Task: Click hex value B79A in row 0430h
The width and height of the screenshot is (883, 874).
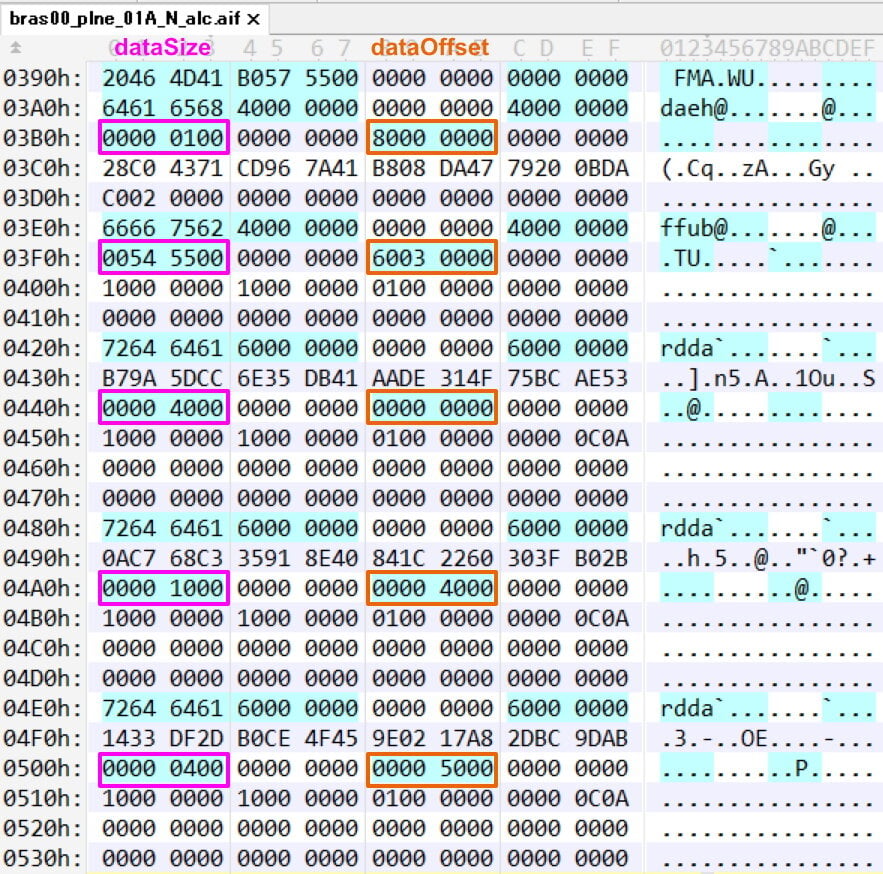Action: [129, 378]
